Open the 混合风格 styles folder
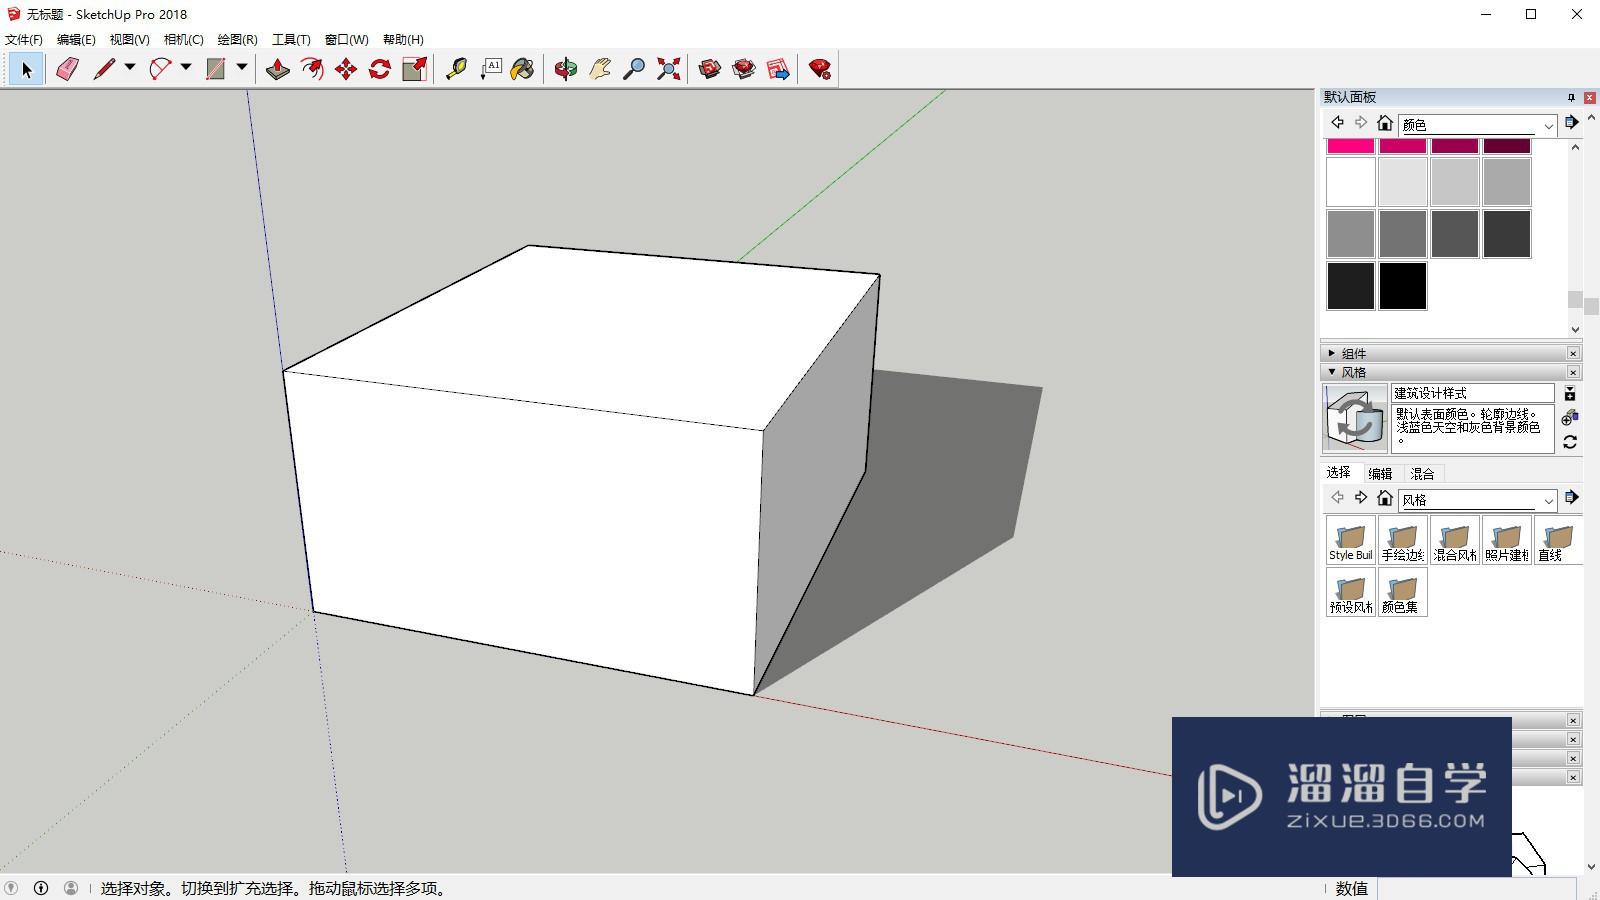 point(1455,540)
